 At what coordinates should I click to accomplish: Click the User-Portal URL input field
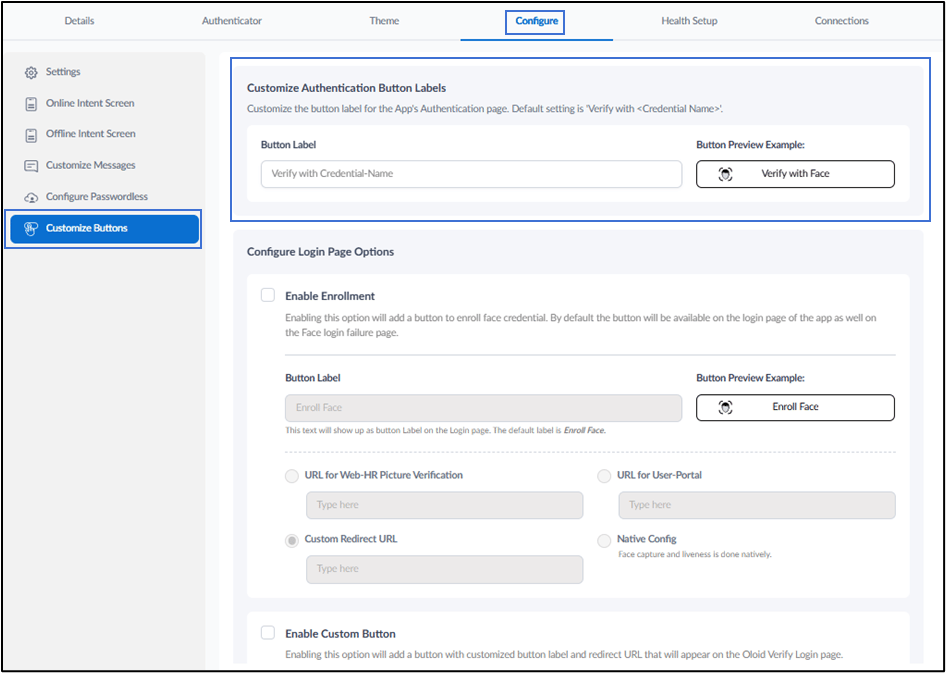tap(757, 505)
